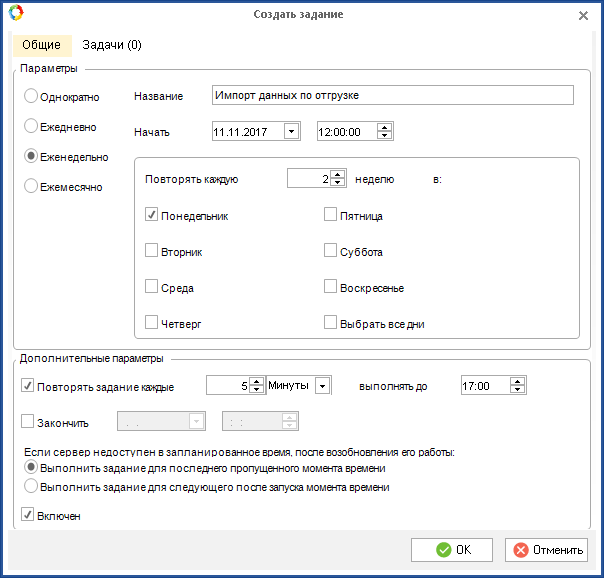Select the Однократно radio option

tap(32, 95)
